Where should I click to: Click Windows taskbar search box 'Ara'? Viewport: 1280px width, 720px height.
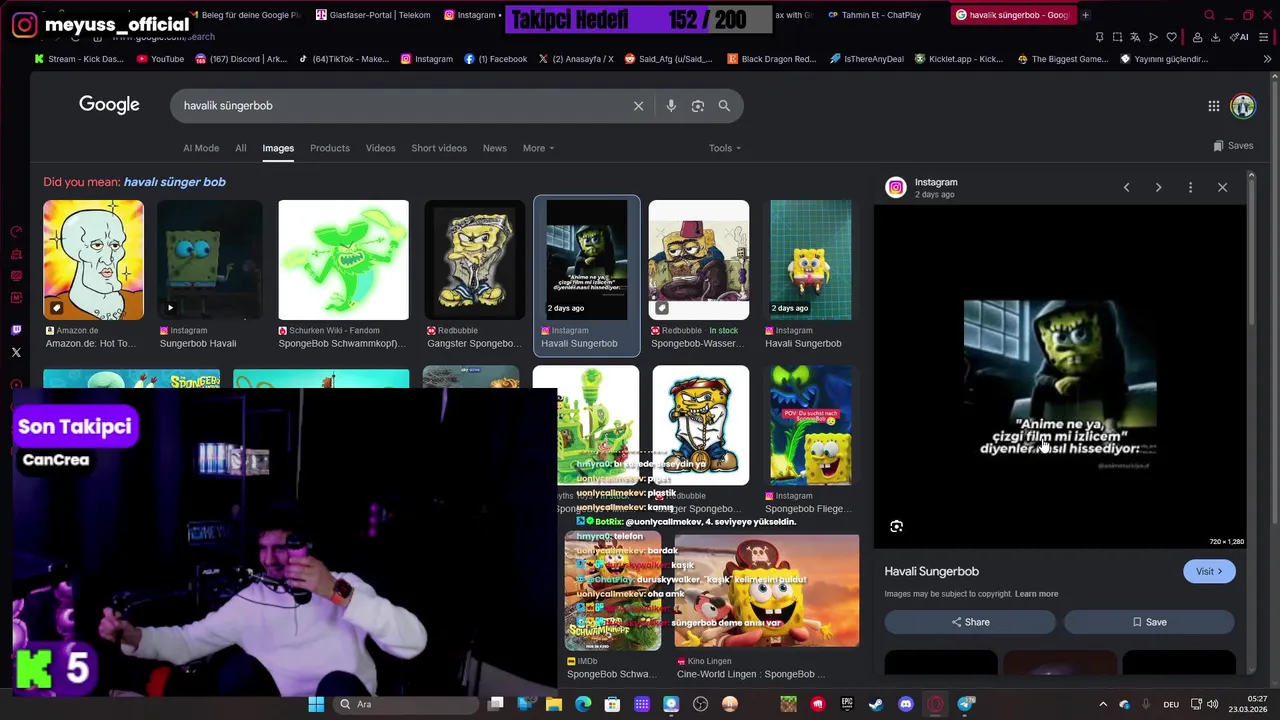[405, 704]
